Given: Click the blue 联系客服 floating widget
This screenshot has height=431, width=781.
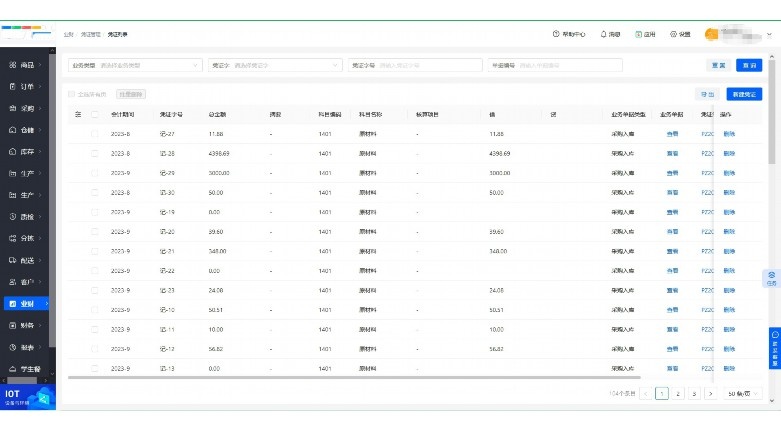Looking at the screenshot, I should click(x=775, y=348).
